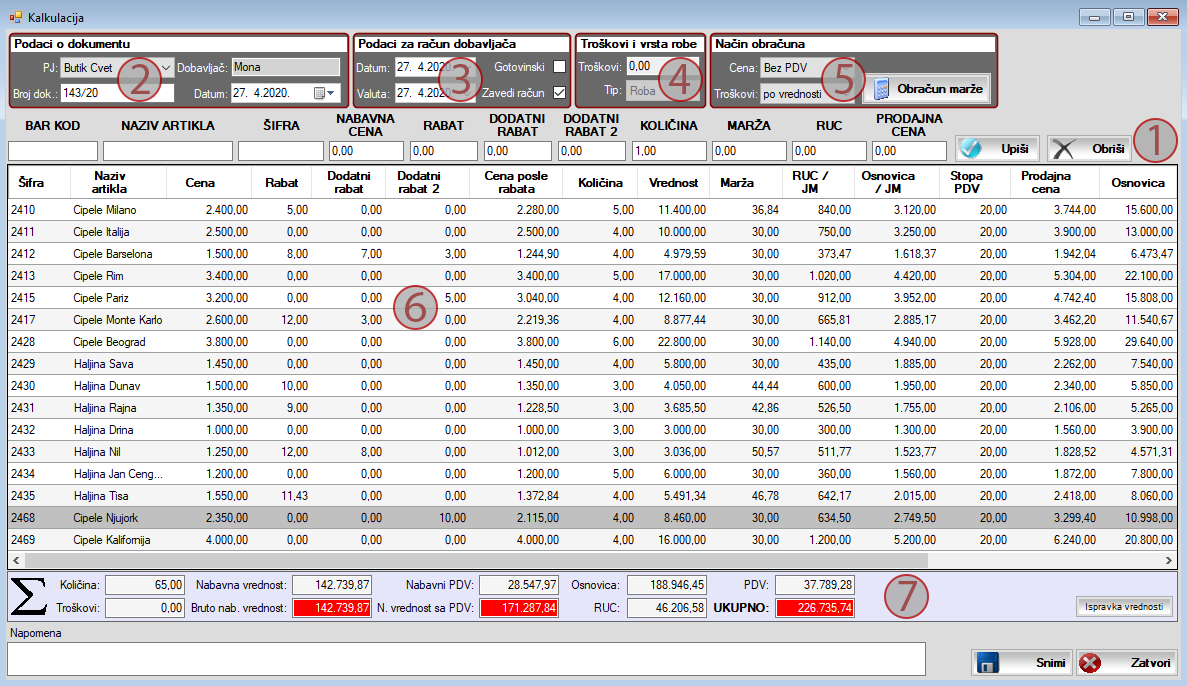This screenshot has width=1187, height=686.
Task: Click the N. vrednost sa PDV value 171.287,84
Action: click(x=519, y=608)
